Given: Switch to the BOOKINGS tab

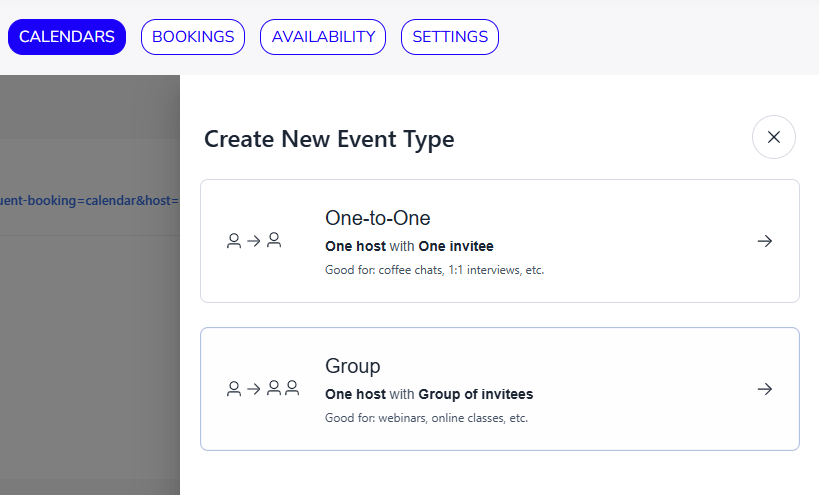Looking at the screenshot, I should 193,37.
